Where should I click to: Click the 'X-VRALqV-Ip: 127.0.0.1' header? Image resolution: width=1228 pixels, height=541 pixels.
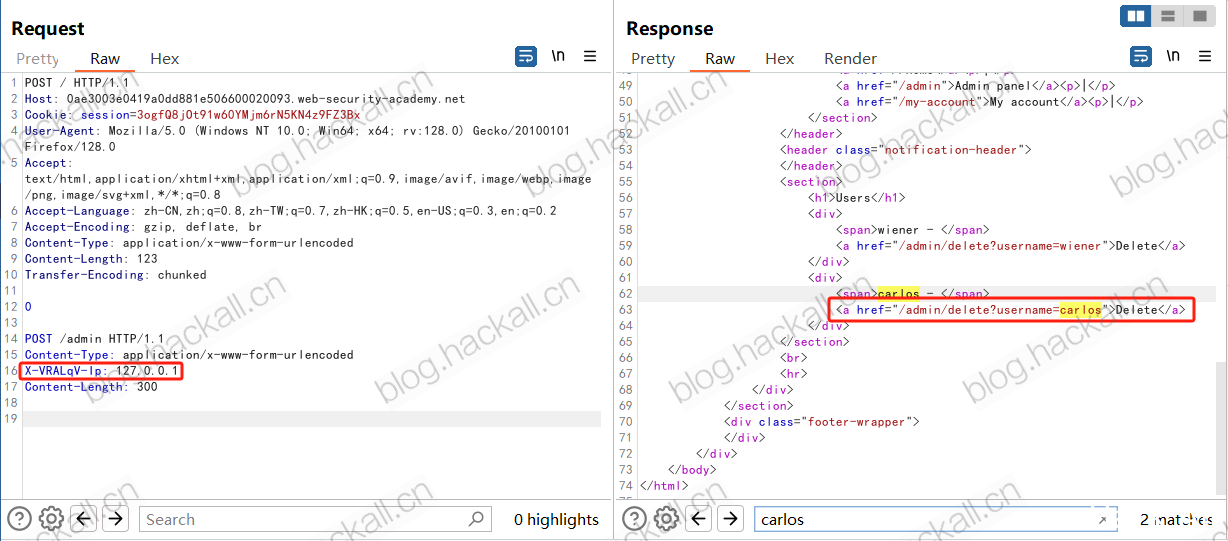click(102, 371)
